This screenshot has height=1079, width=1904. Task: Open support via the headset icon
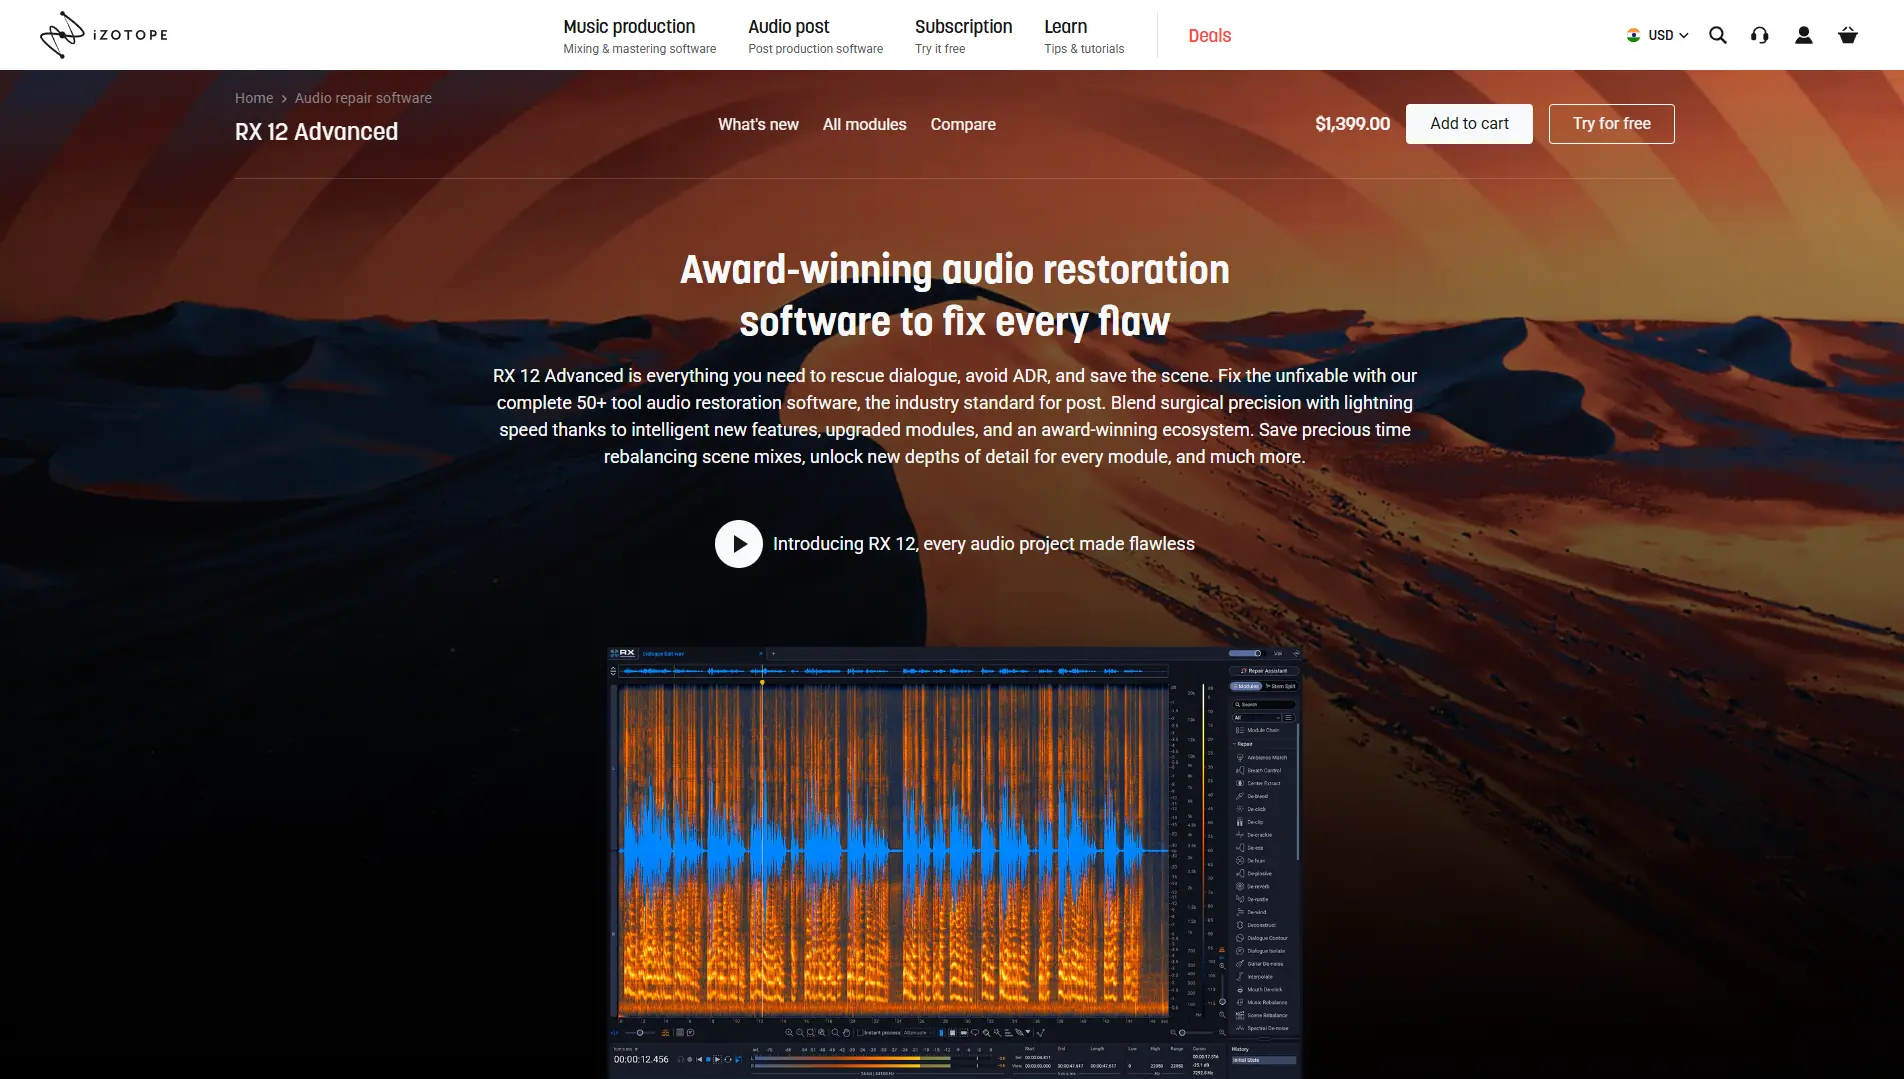tap(1760, 35)
